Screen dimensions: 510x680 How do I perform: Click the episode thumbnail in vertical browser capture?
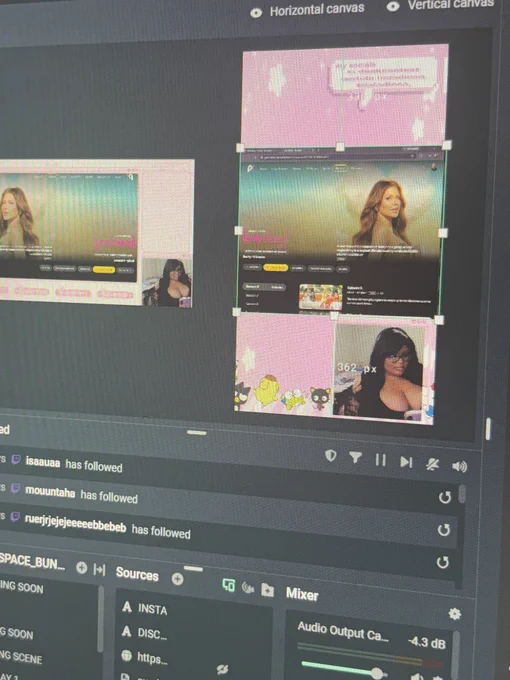[320, 297]
